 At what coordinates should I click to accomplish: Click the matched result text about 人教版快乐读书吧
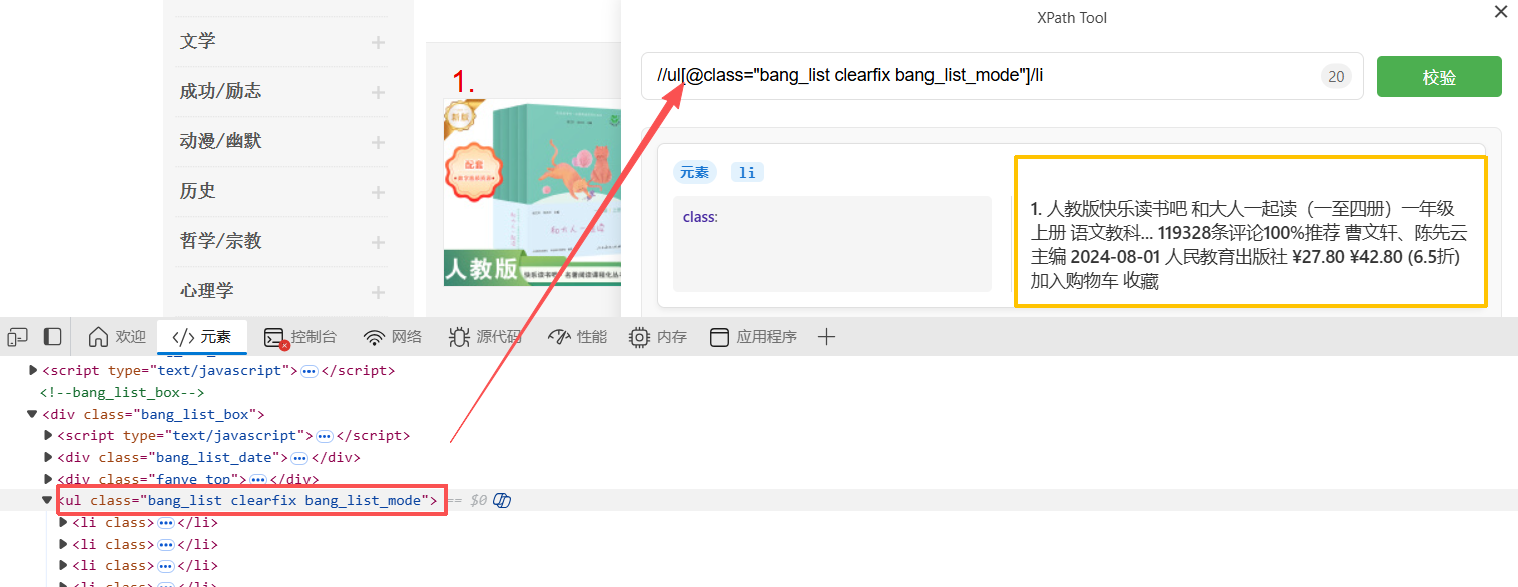pyautogui.click(x=1250, y=245)
